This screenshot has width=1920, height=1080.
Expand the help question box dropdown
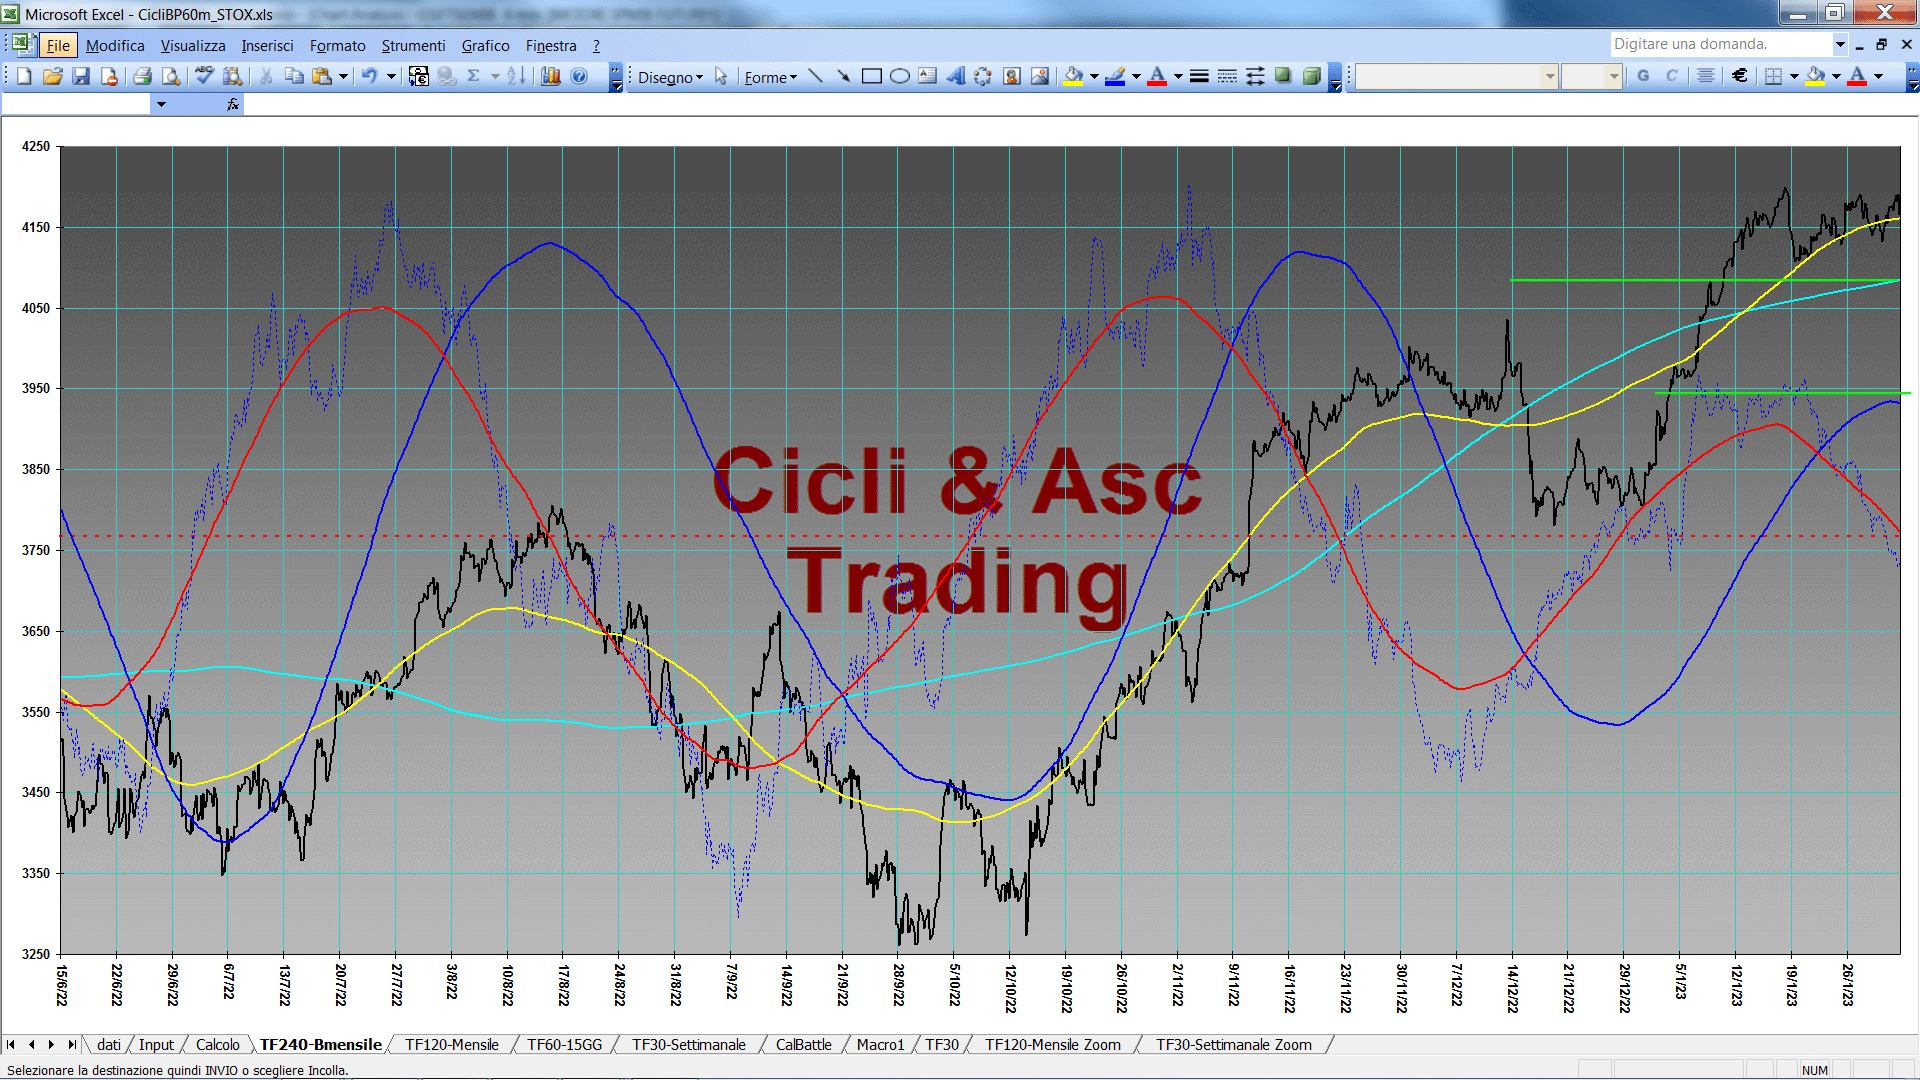click(x=1840, y=44)
